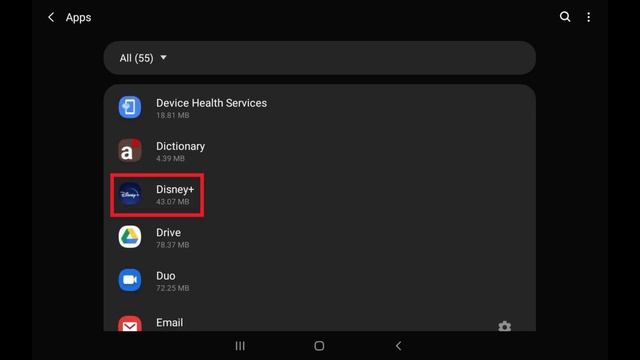Open the three-dot more options menu
Viewport: 640px width, 360px height.
[x=589, y=17]
